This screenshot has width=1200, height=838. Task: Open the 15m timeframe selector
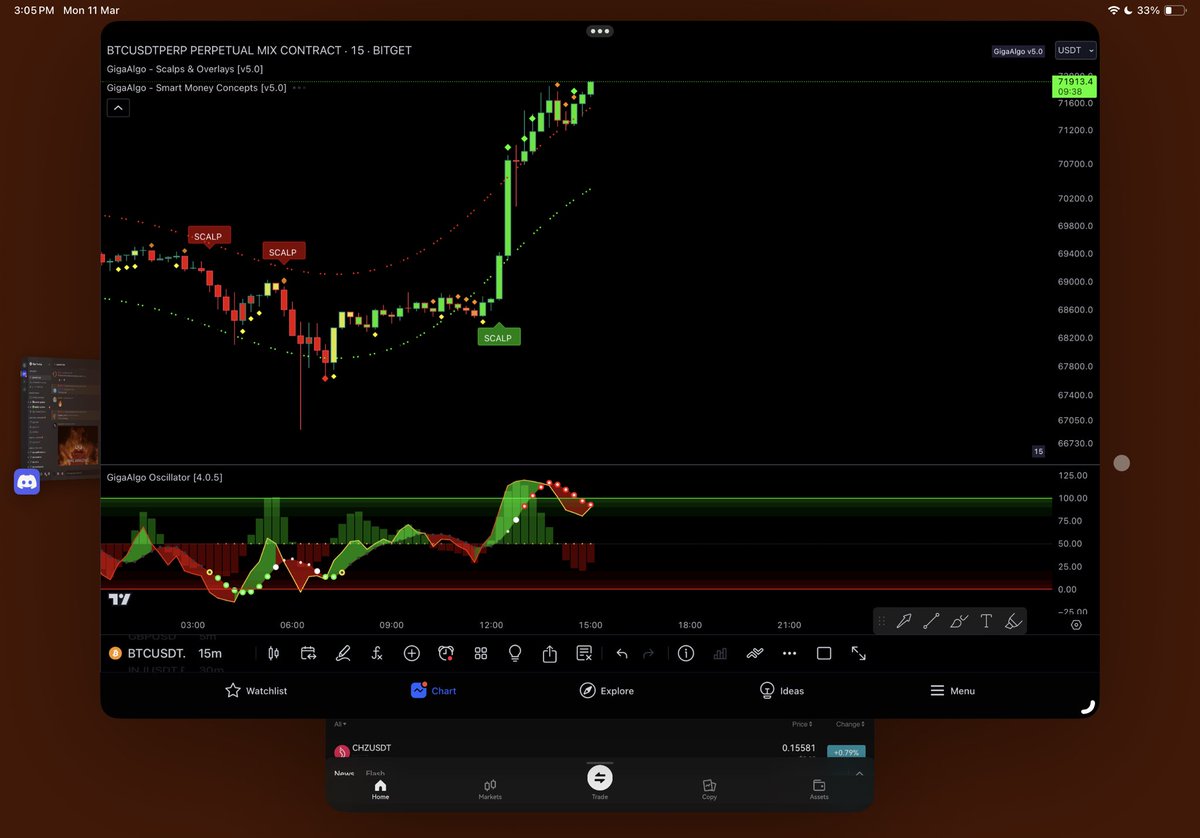210,653
